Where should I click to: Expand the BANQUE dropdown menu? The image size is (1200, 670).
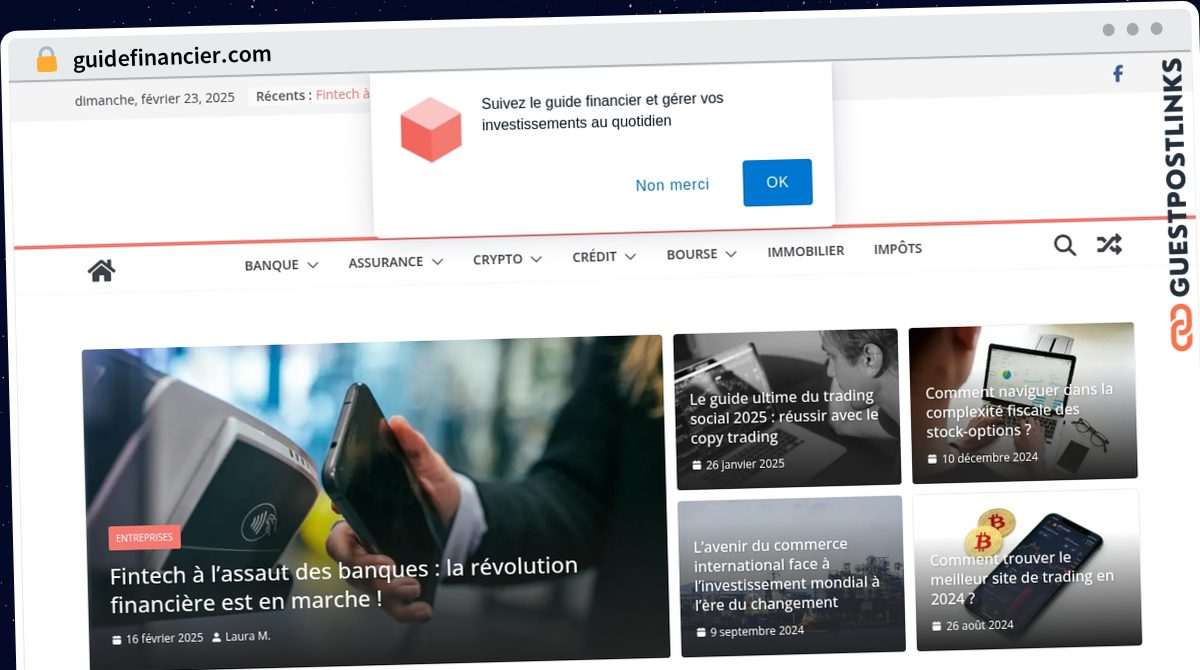pyautogui.click(x=281, y=265)
